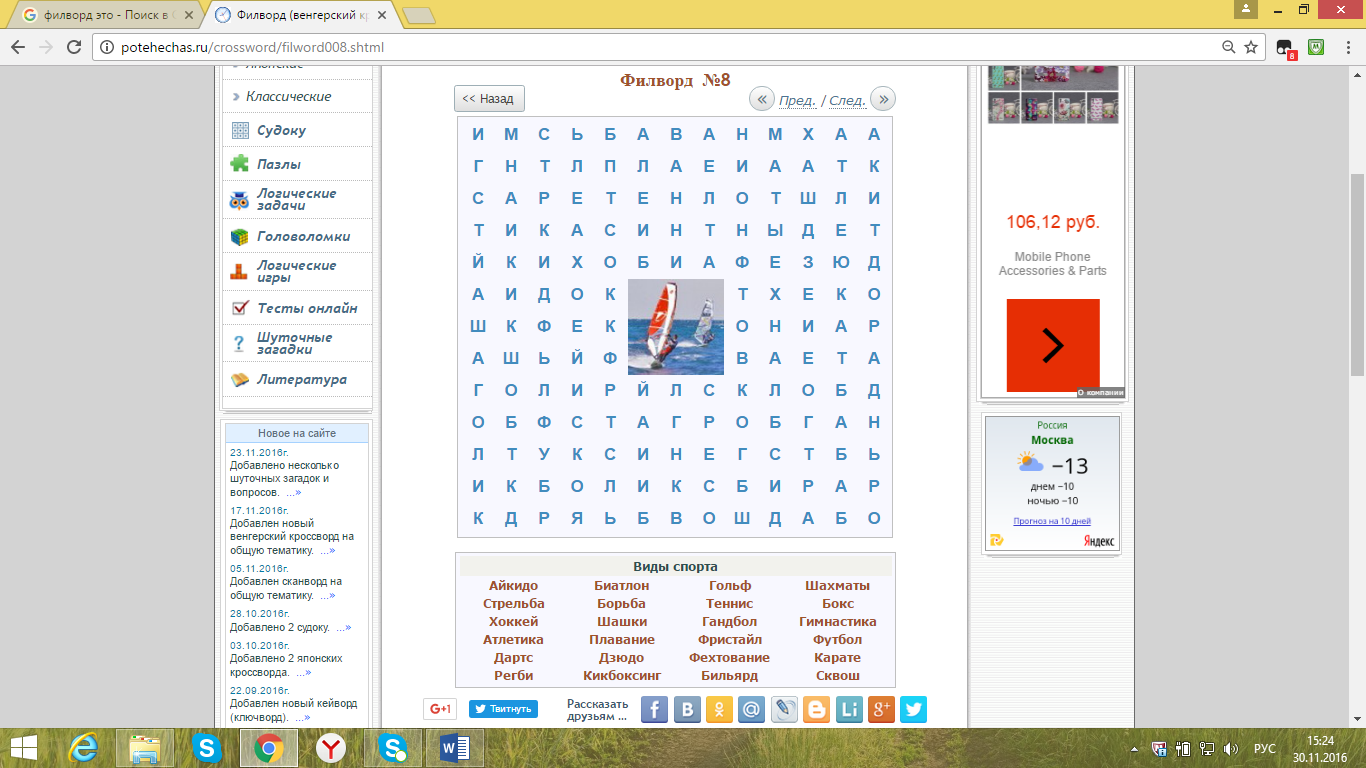Reload the page with refresh icon

click(73, 47)
